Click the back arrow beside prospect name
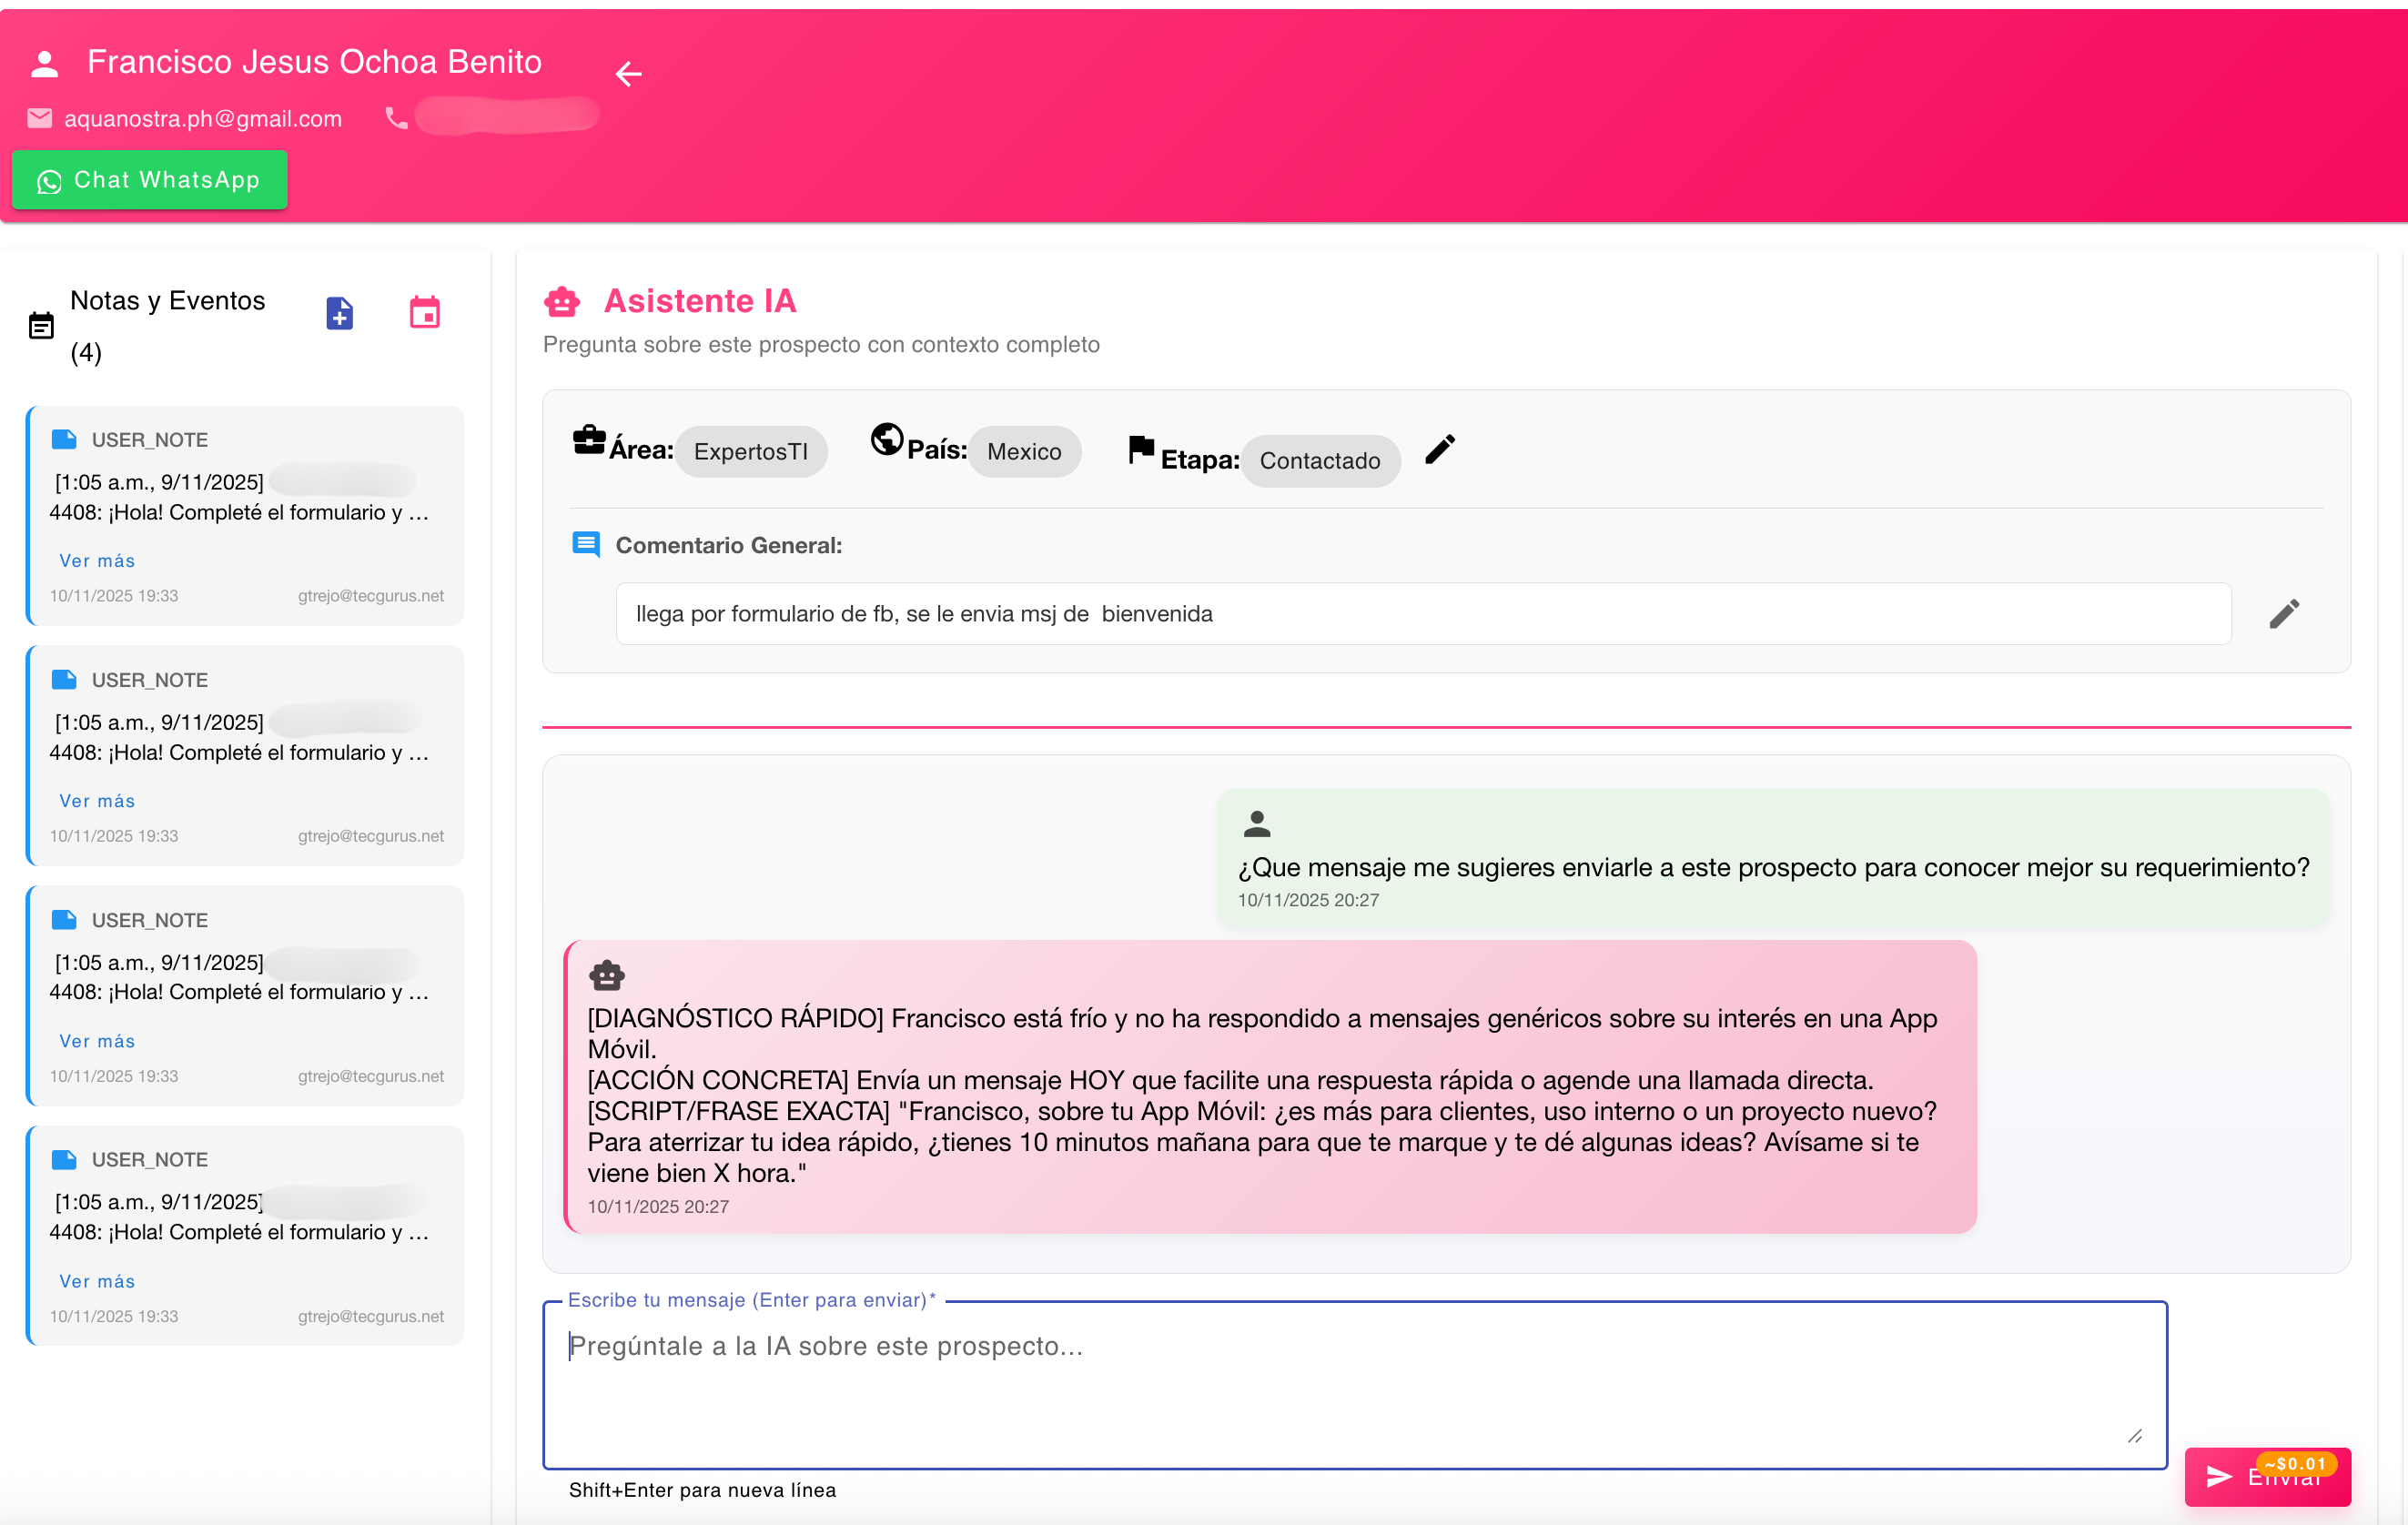The image size is (2408, 1525). [628, 73]
